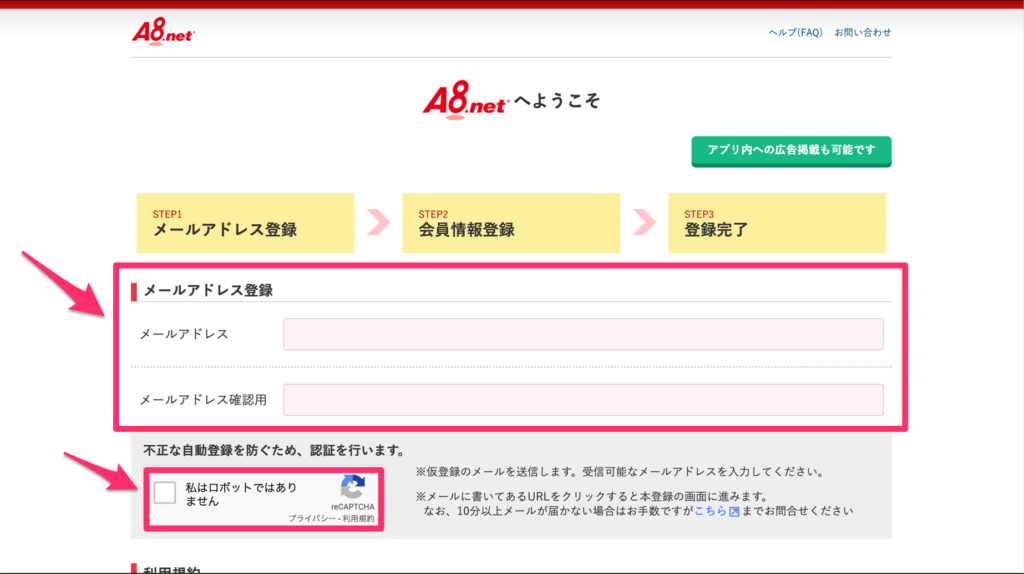Image resolution: width=1024 pixels, height=574 pixels.
Task: Click the reCAPTCHA logo icon
Action: pyautogui.click(x=352, y=488)
